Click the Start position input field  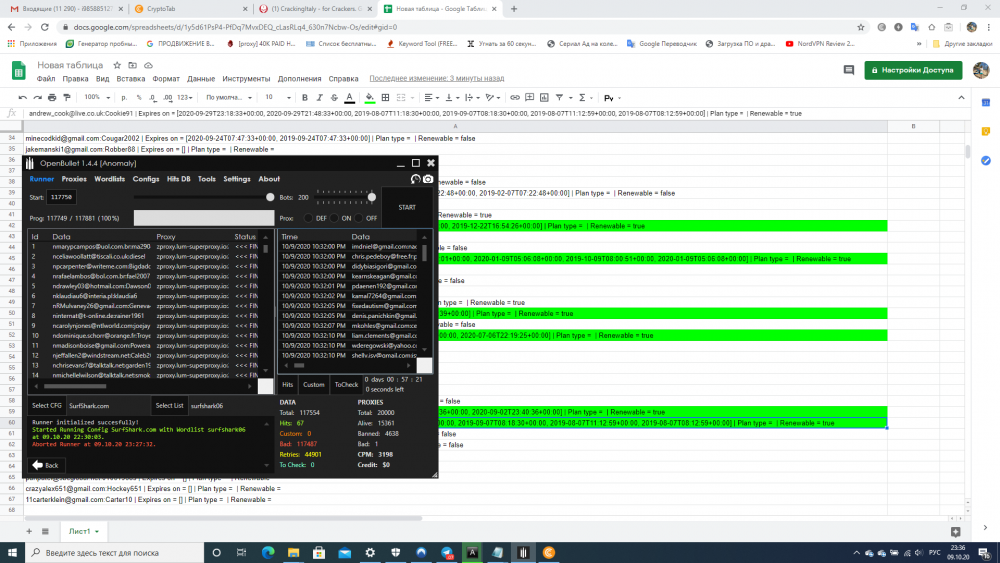(x=62, y=198)
